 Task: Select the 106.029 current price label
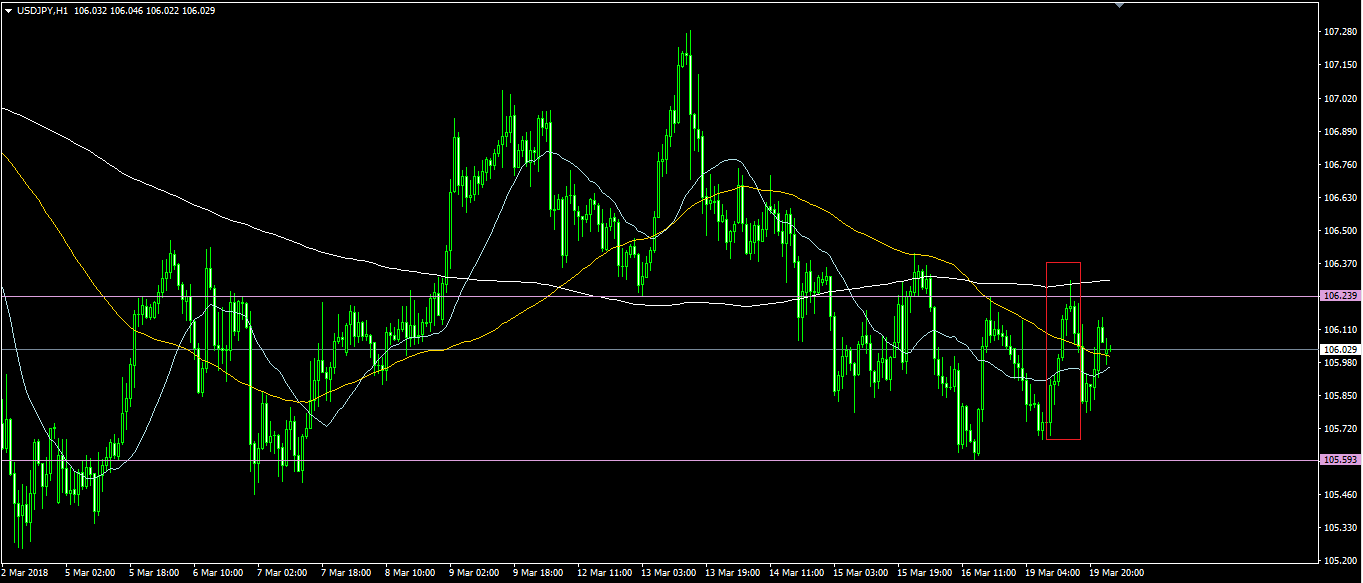1339,349
